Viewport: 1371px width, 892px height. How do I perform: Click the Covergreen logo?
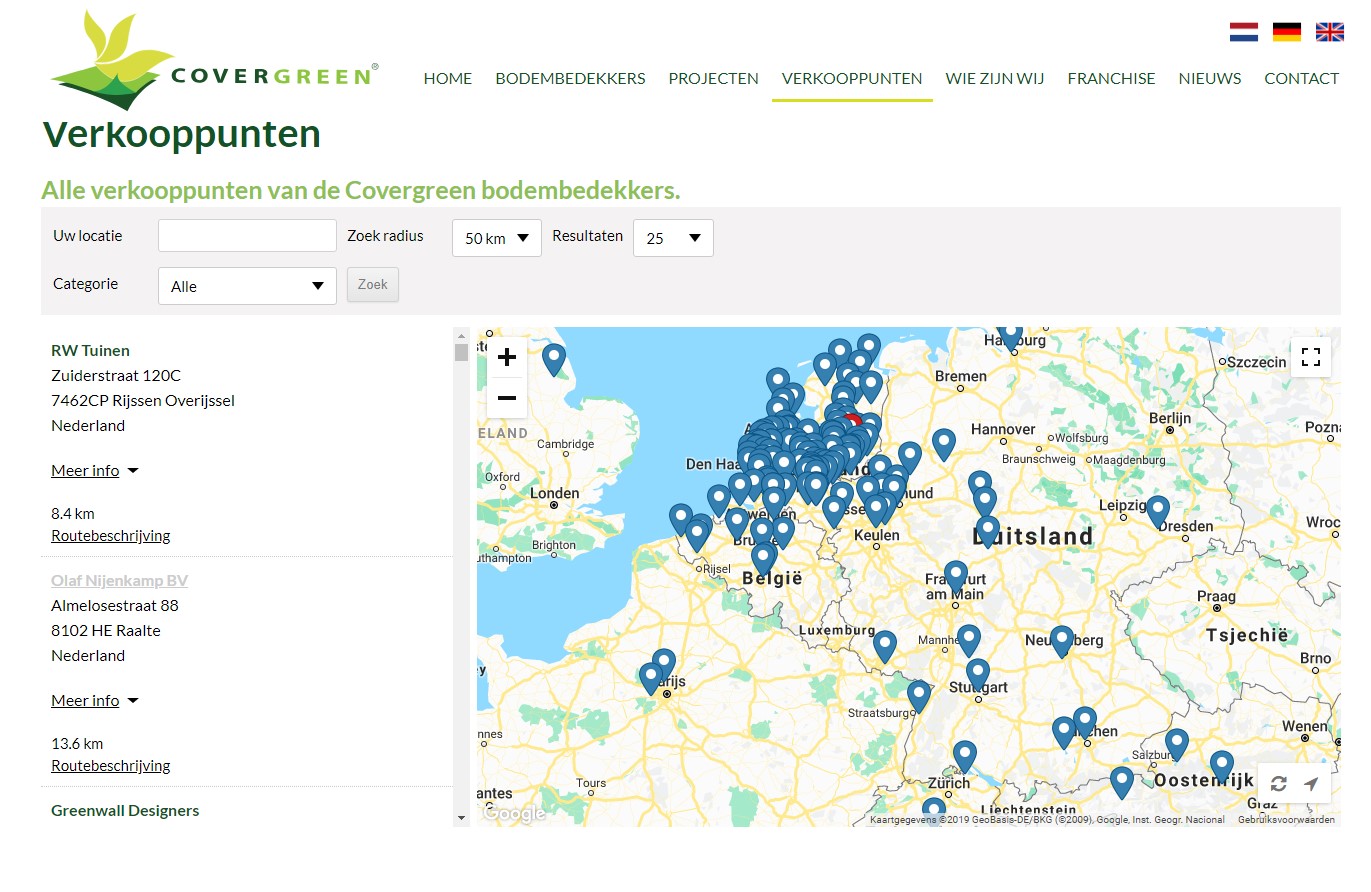[215, 60]
